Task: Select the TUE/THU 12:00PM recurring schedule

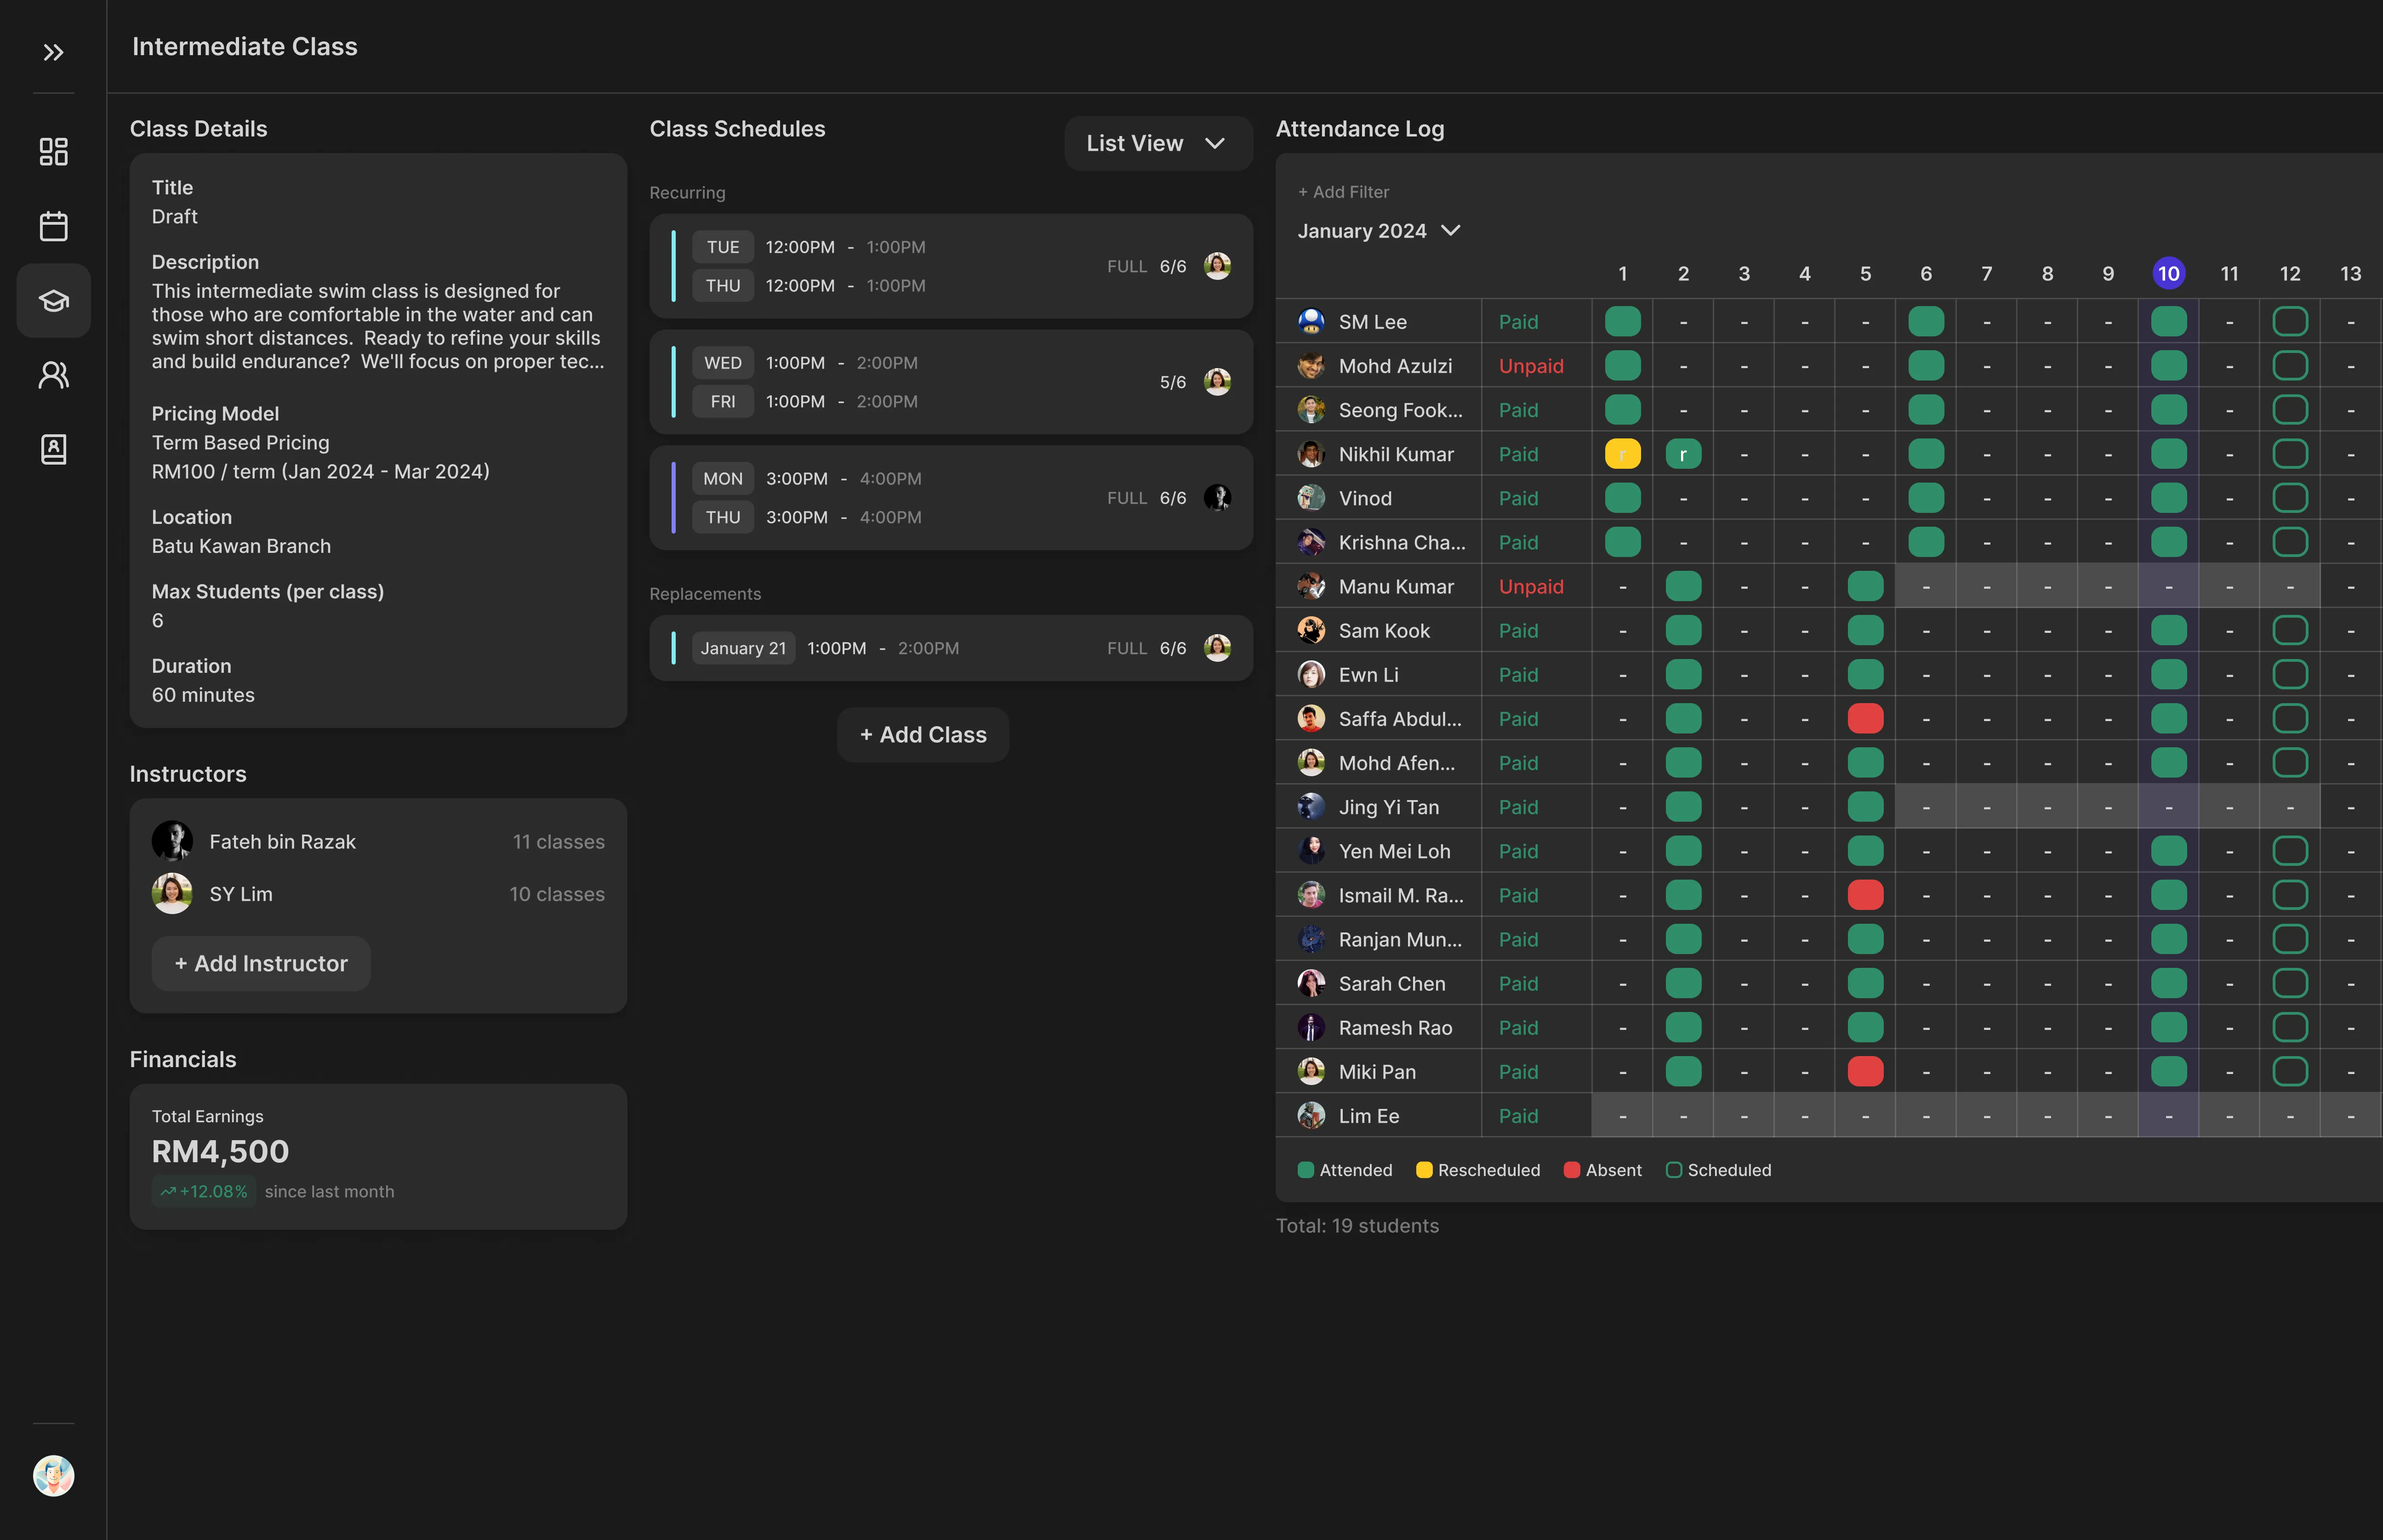Action: pyautogui.click(x=950, y=266)
